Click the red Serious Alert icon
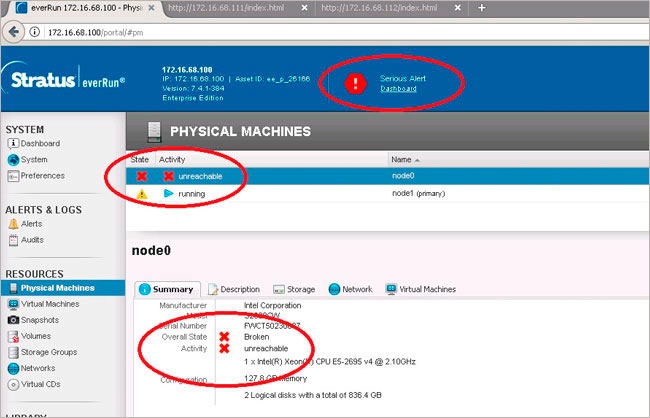This screenshot has width=650, height=418. 355,84
